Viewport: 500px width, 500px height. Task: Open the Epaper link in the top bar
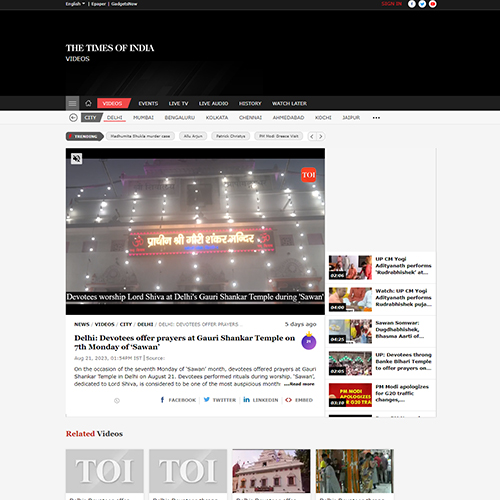click(98, 4)
